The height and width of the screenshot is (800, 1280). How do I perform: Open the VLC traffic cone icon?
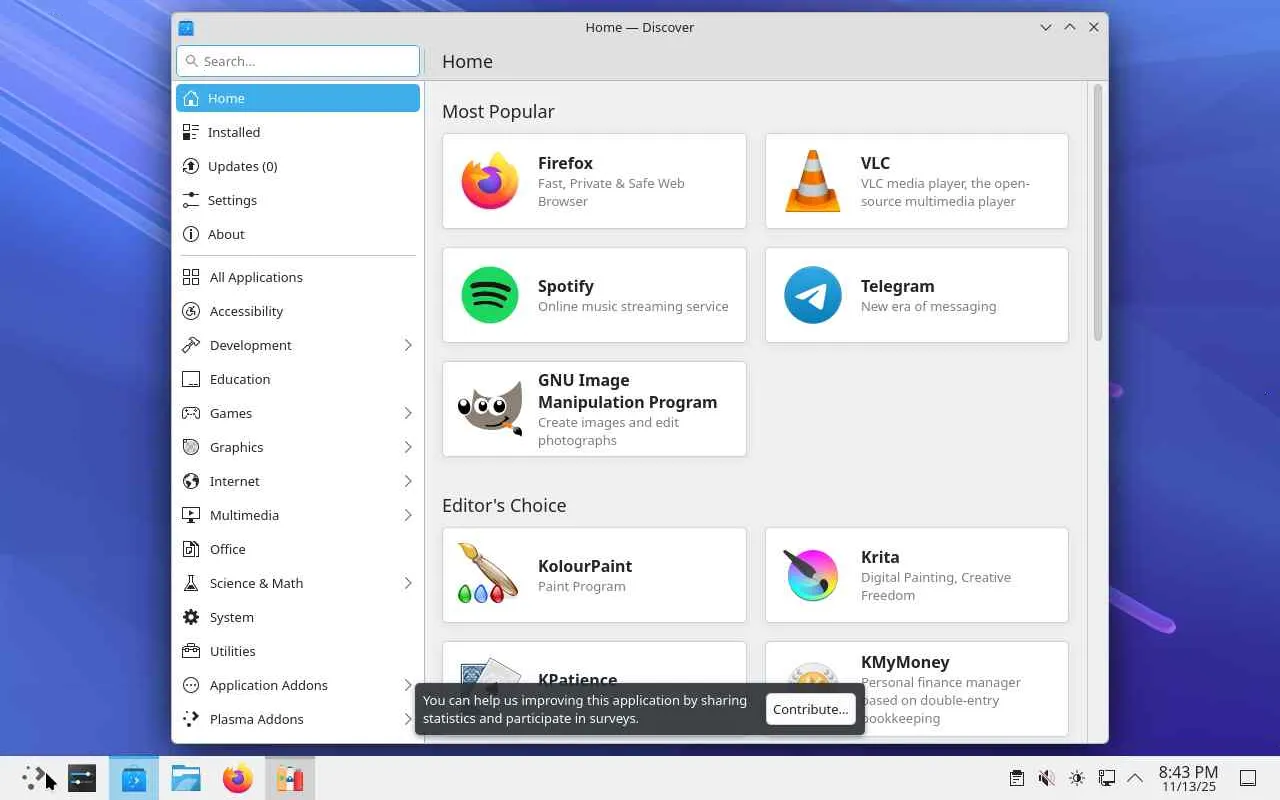(x=813, y=181)
